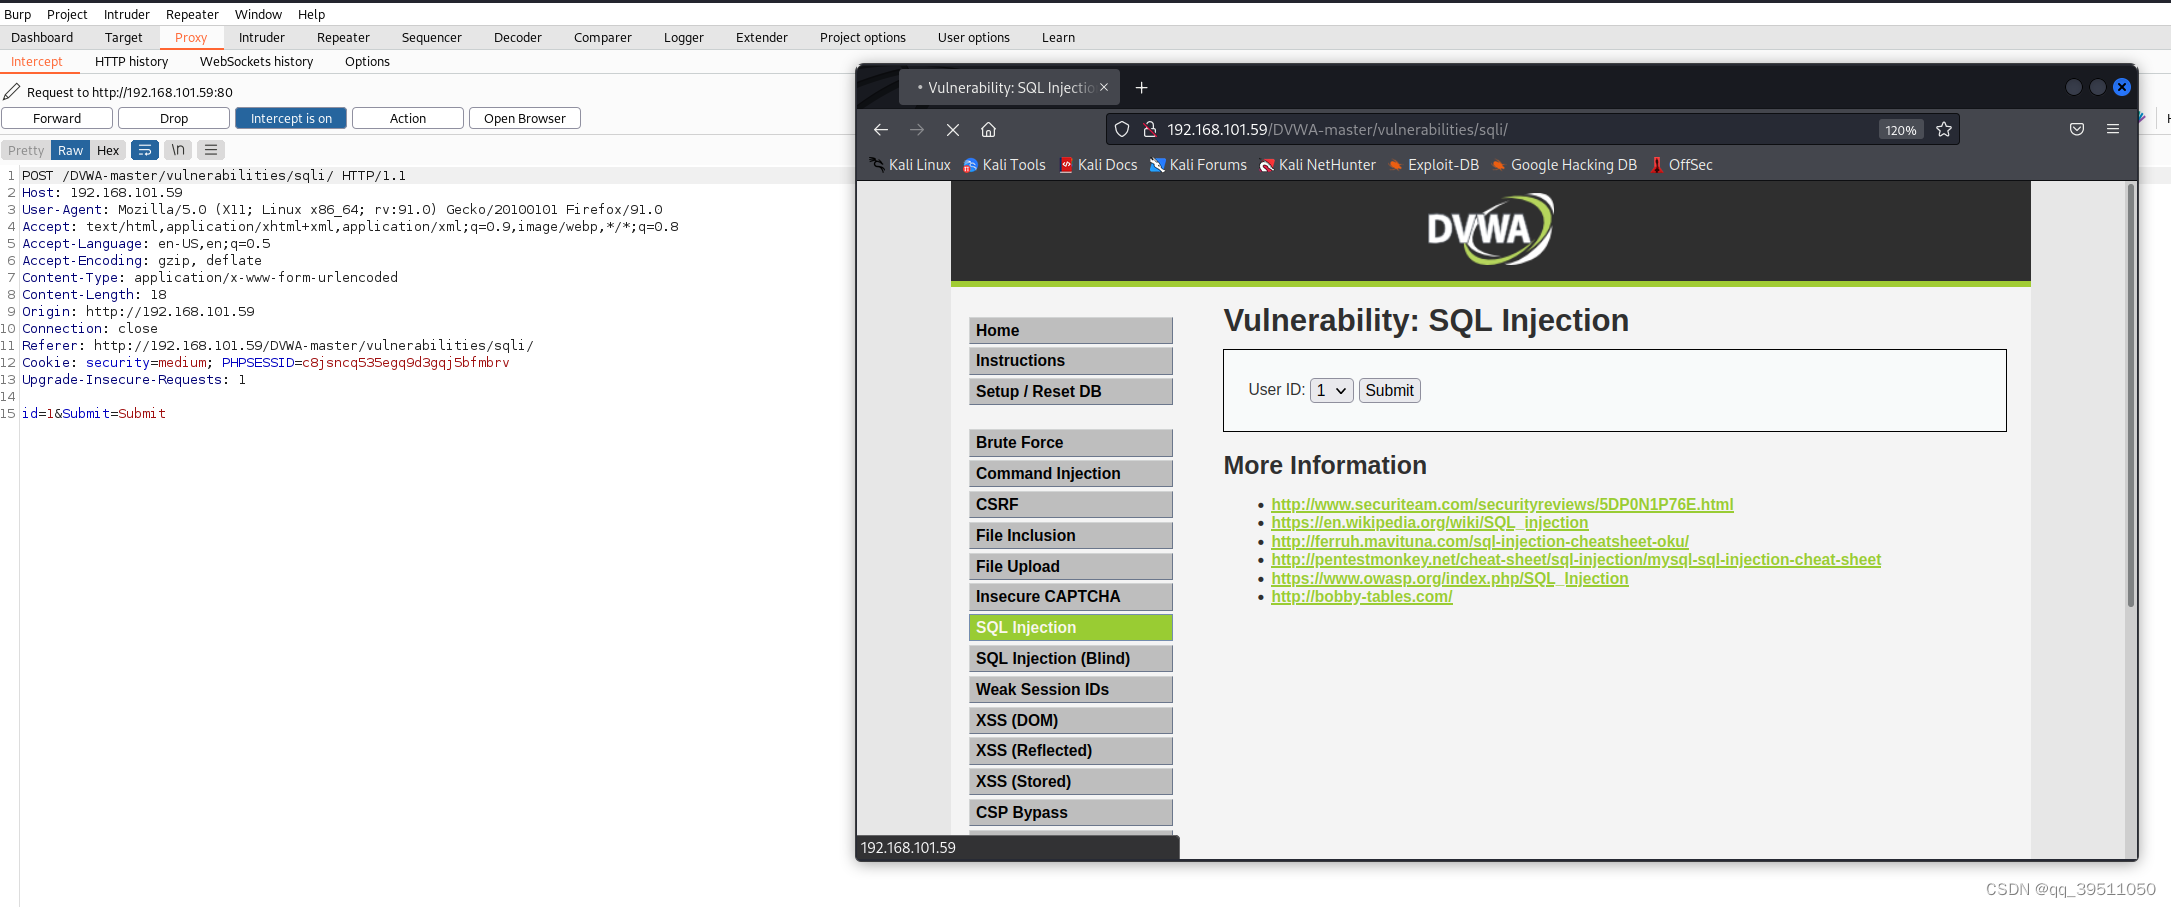Open the Brute Force page
Screen dimensions: 2171x907
click(1070, 443)
